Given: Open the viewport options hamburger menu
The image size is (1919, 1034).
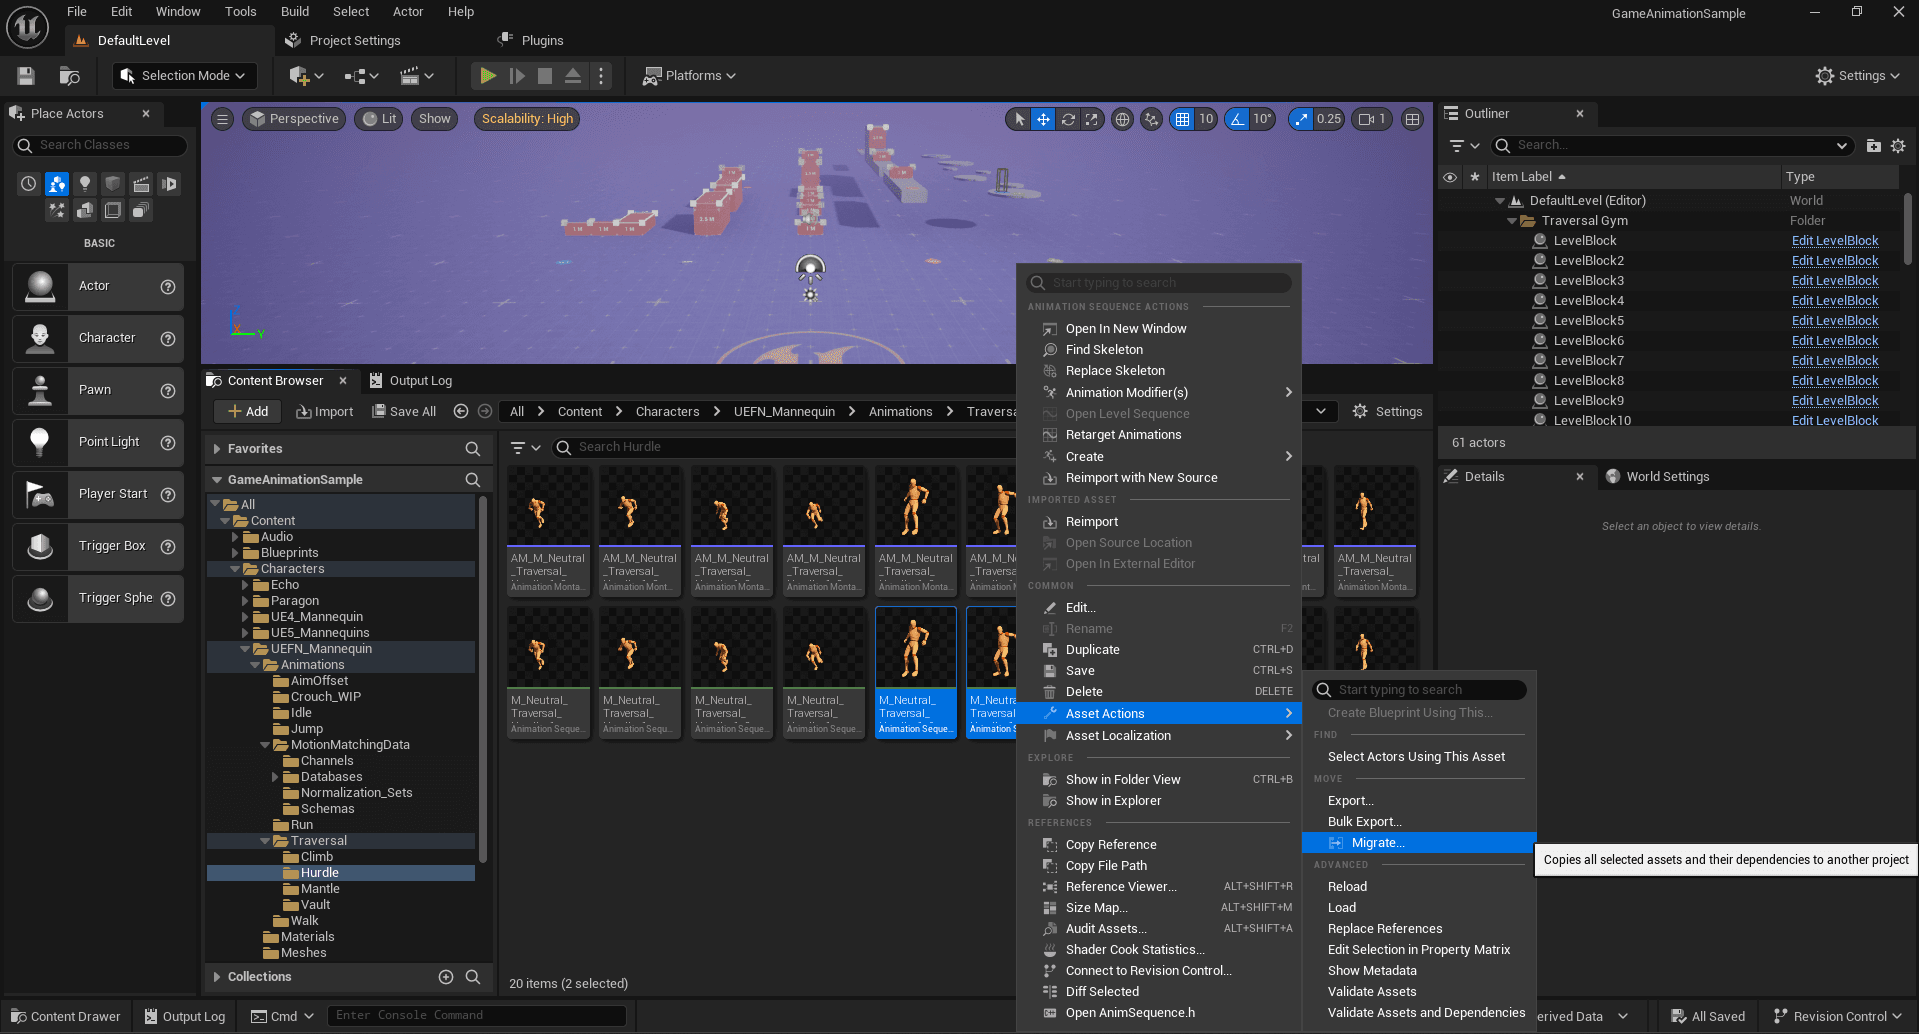Looking at the screenshot, I should [x=223, y=119].
